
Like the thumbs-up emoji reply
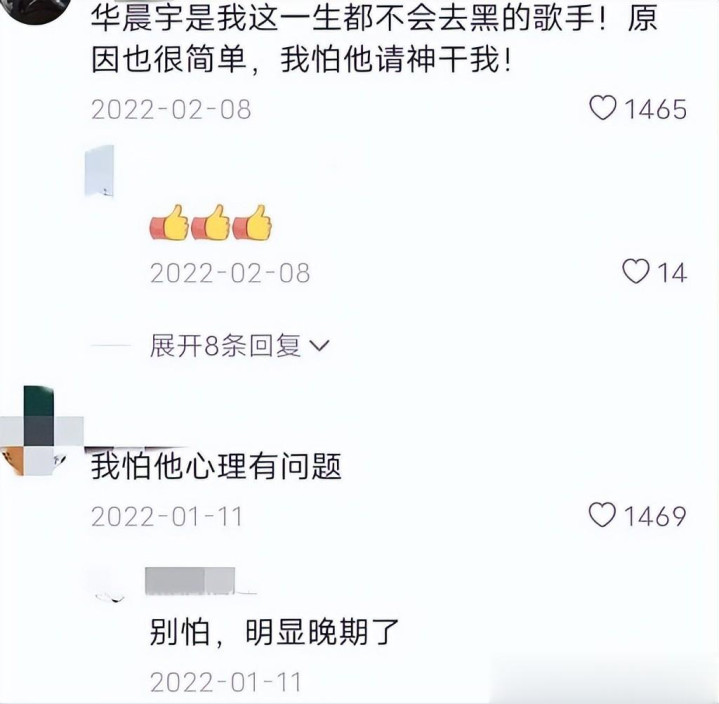pyautogui.click(x=635, y=272)
